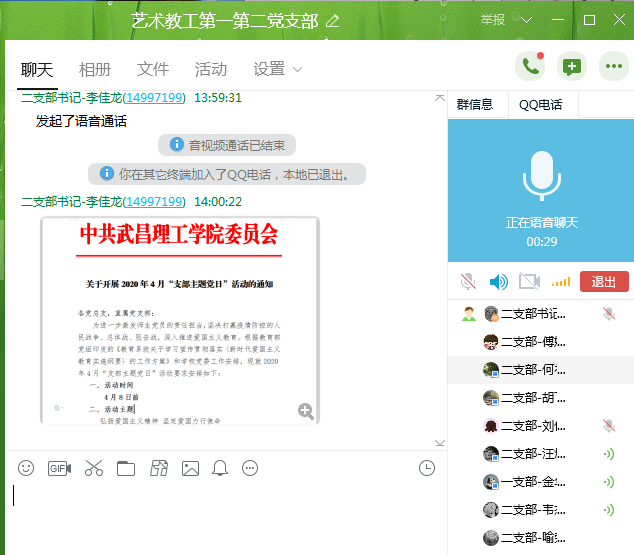The height and width of the screenshot is (555, 634).
Task: Select member 二支部-何 in call list
Action: tap(541, 370)
